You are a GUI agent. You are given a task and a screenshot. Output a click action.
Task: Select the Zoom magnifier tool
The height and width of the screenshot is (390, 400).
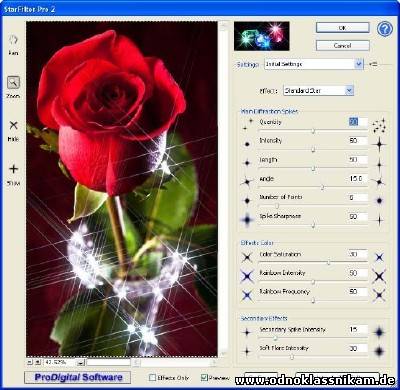(13, 82)
